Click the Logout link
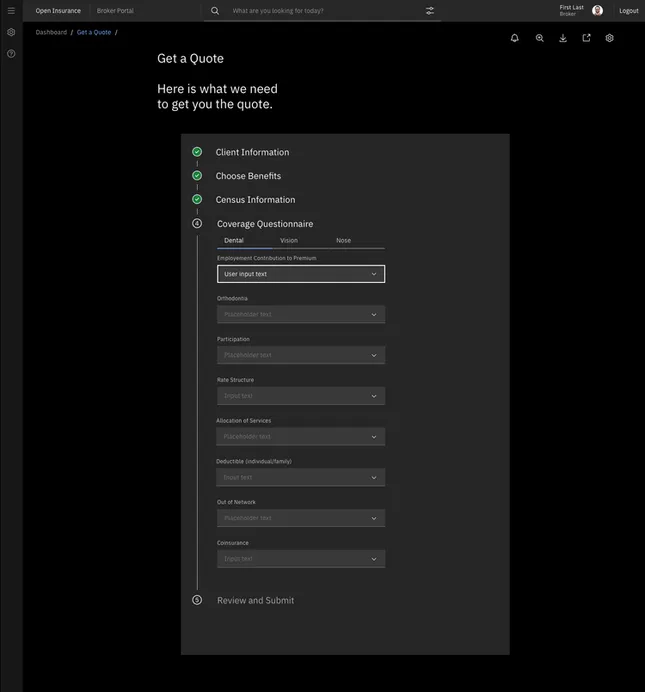This screenshot has width=645, height=692. point(629,11)
